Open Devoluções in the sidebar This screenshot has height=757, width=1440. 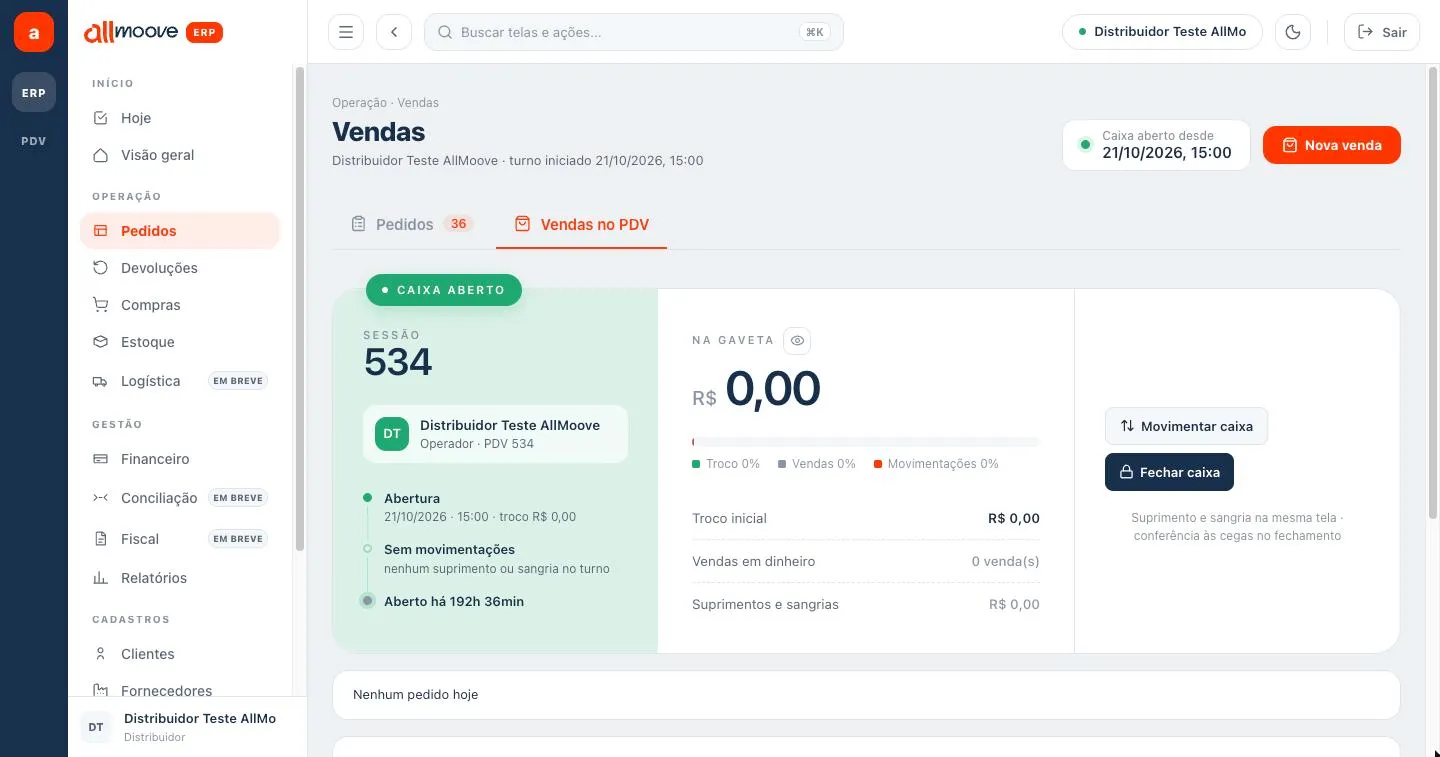[x=180, y=268]
